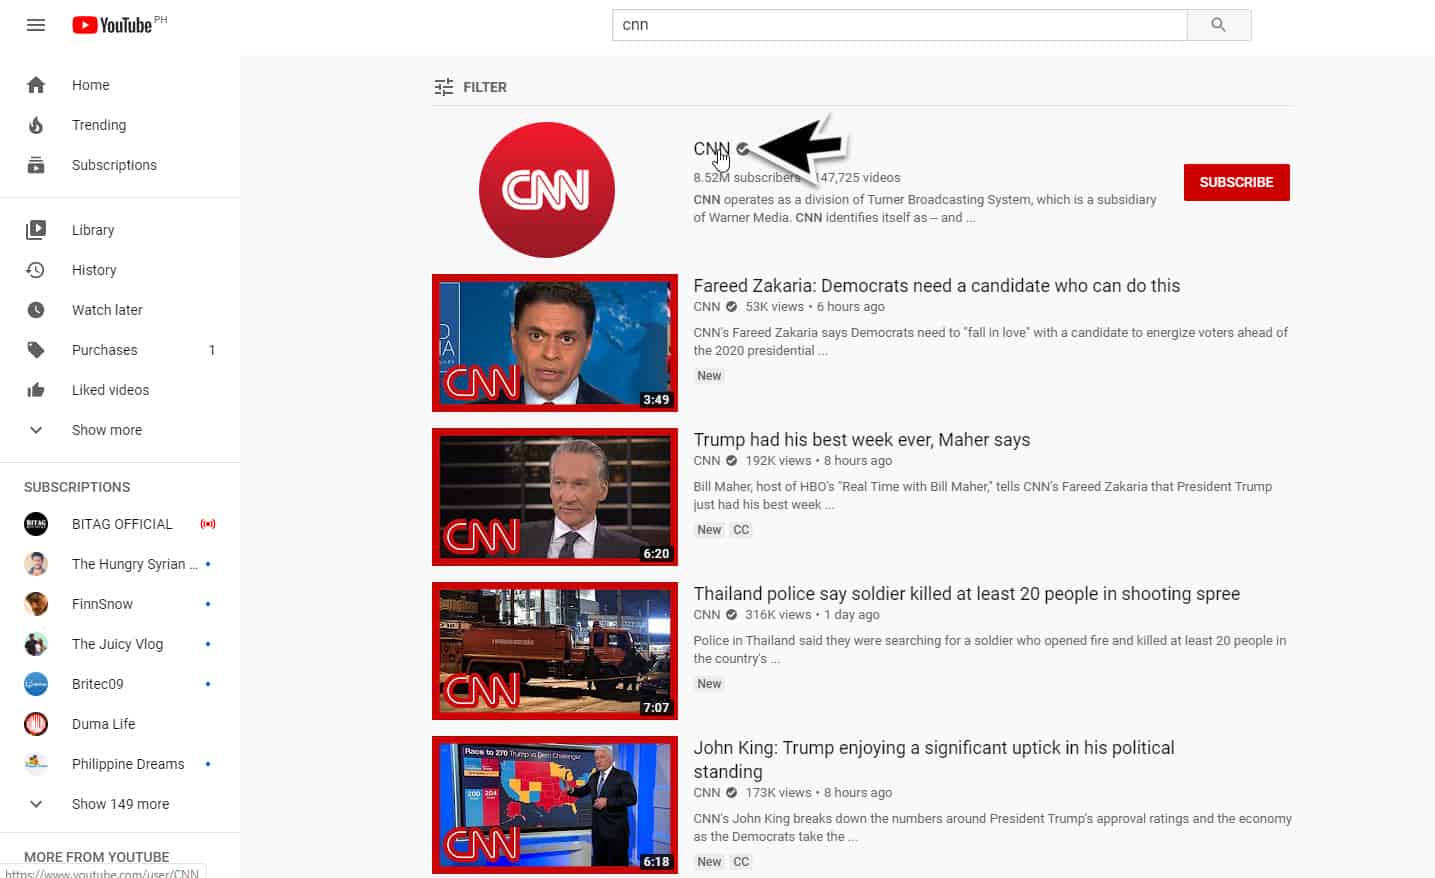Open Fareed Zakaria video thumbnail
The image size is (1435, 878).
tap(555, 343)
